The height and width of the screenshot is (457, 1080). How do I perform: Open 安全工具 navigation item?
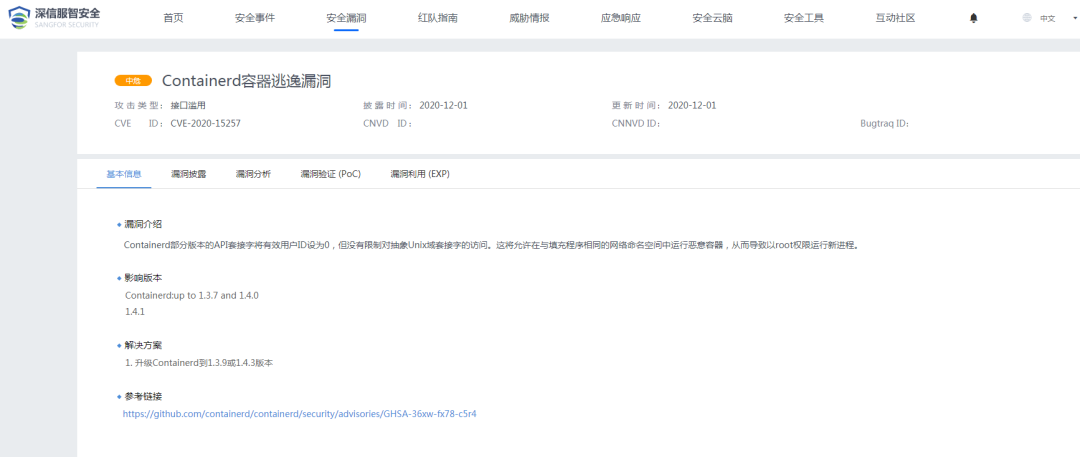click(804, 18)
